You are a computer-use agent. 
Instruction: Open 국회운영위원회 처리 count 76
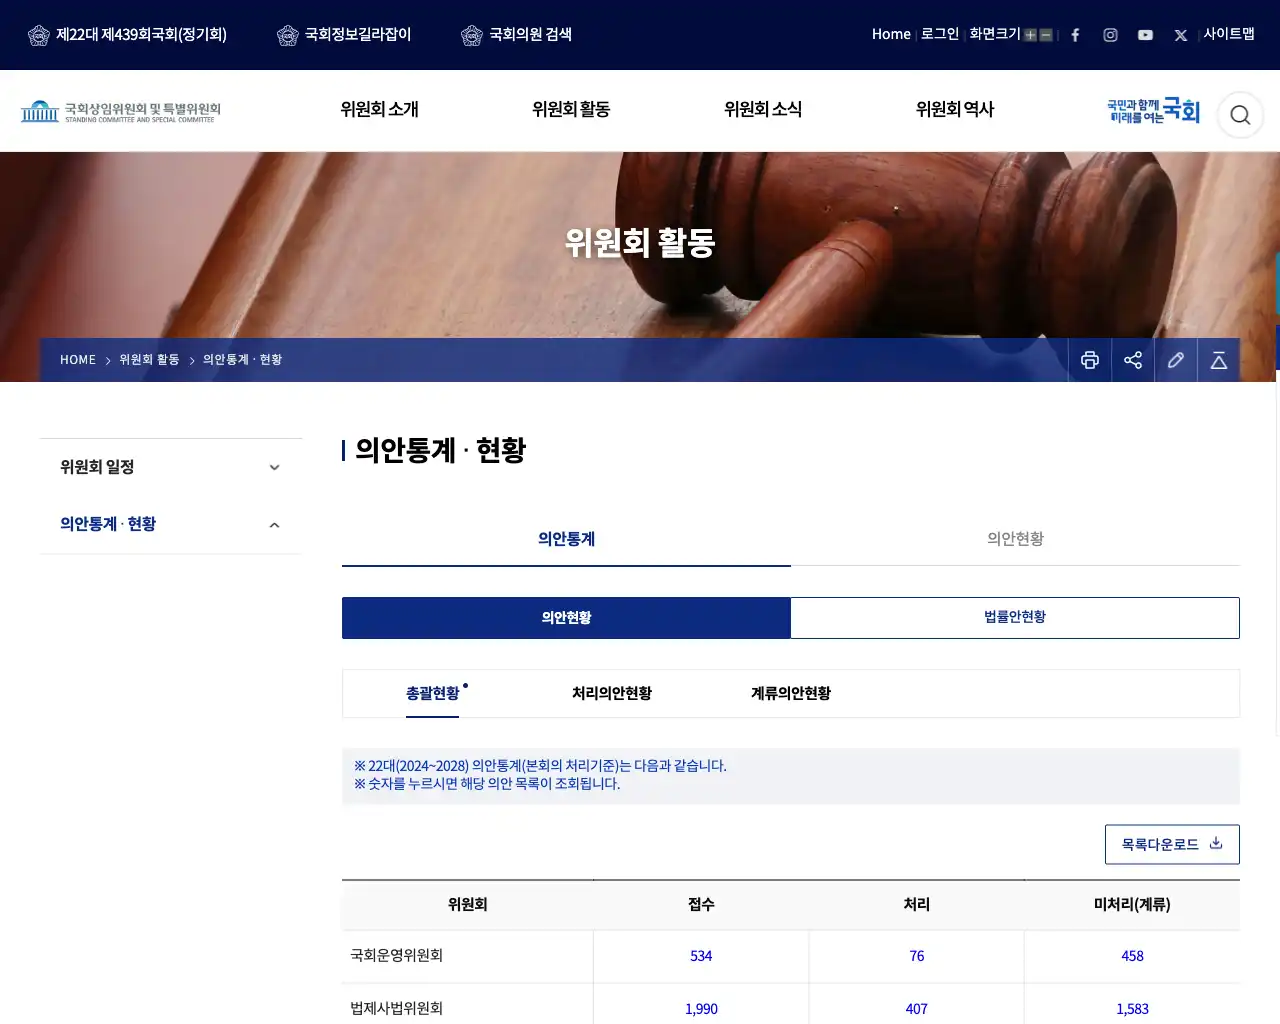coord(917,956)
